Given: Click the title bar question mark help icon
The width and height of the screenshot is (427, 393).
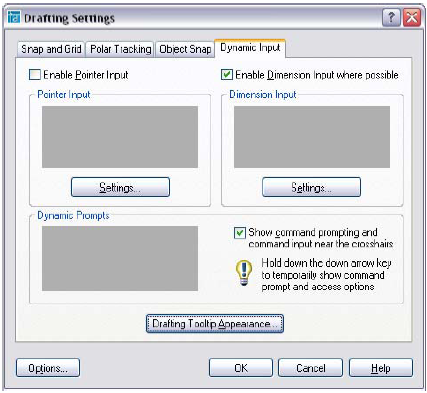Looking at the screenshot, I should coord(391,17).
